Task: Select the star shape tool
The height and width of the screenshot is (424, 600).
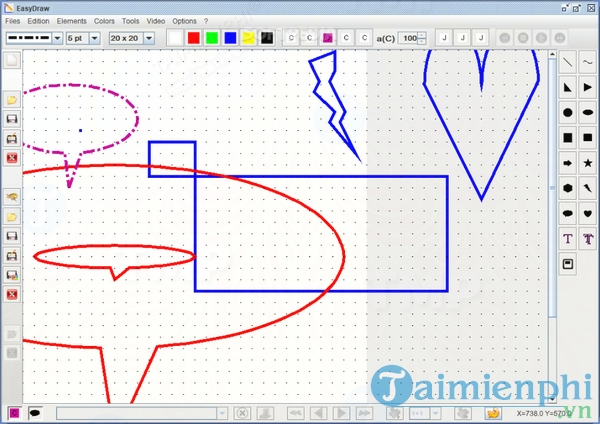Action: tap(588, 163)
